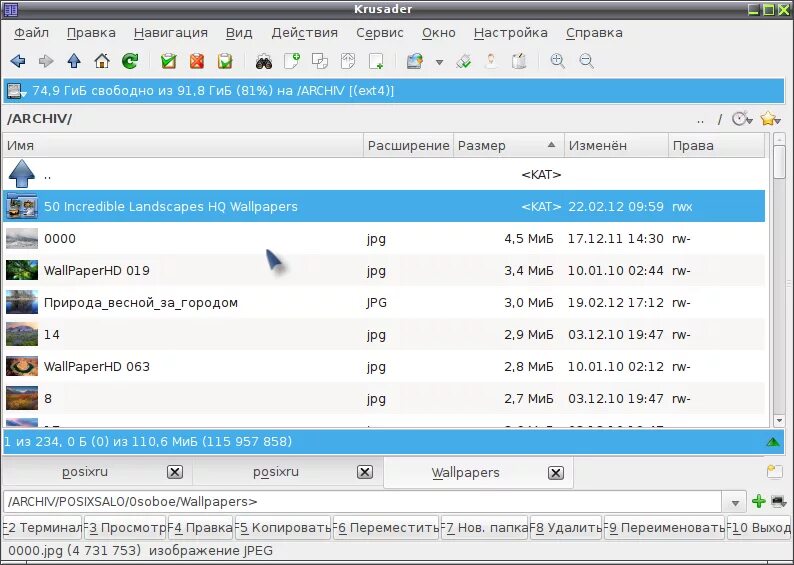Screen dimensions: 794x565
Task: Click the '/' root button in path bar
Action: point(720,120)
